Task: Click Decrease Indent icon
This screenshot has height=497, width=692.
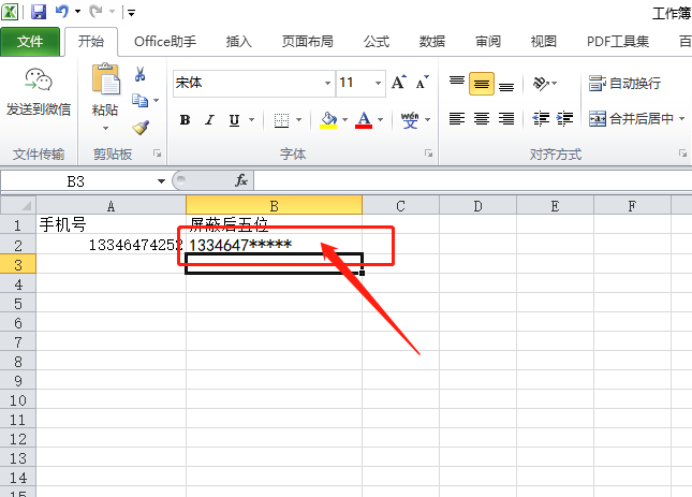Action: (541, 119)
